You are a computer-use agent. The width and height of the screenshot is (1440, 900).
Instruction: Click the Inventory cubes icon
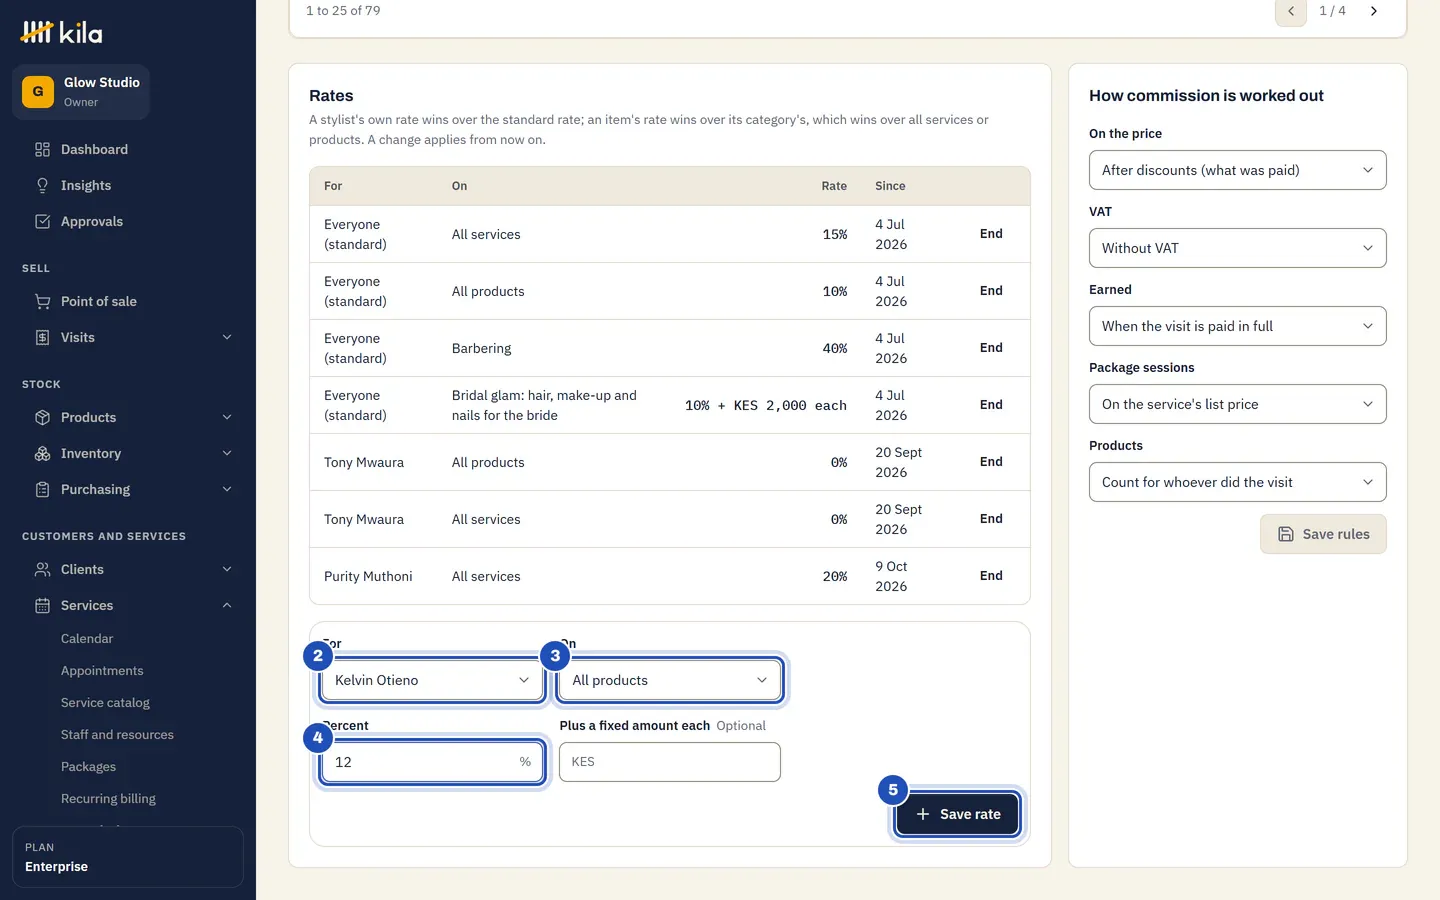point(42,454)
